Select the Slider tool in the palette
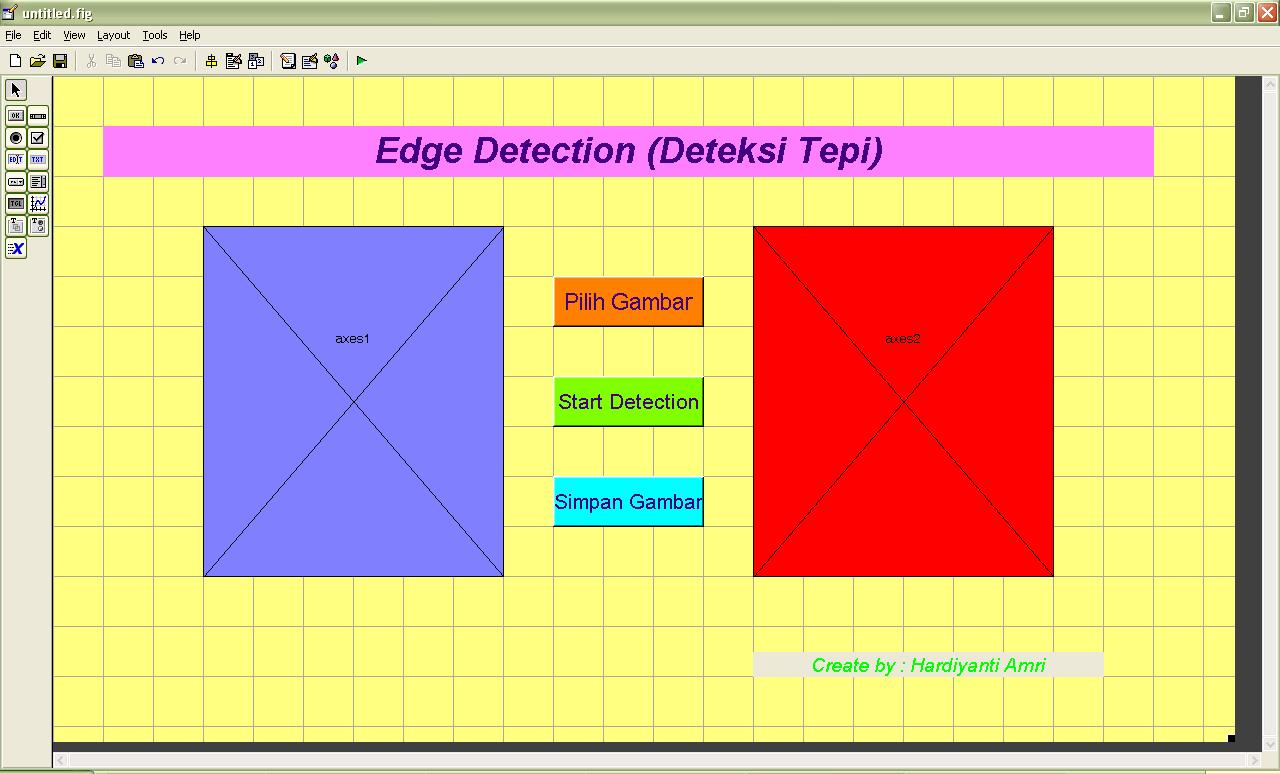This screenshot has height=774, width=1280. (37, 116)
